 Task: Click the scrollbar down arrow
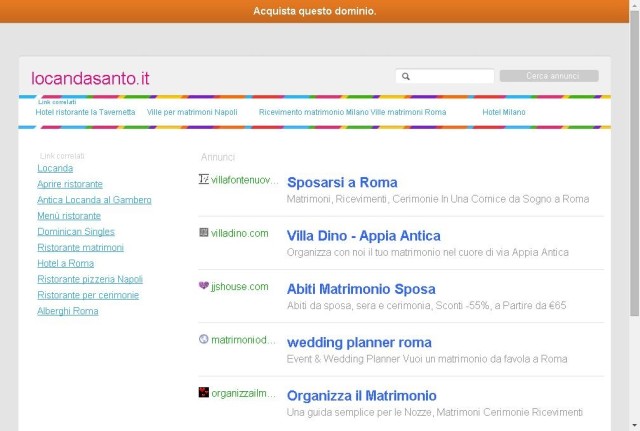point(634,426)
